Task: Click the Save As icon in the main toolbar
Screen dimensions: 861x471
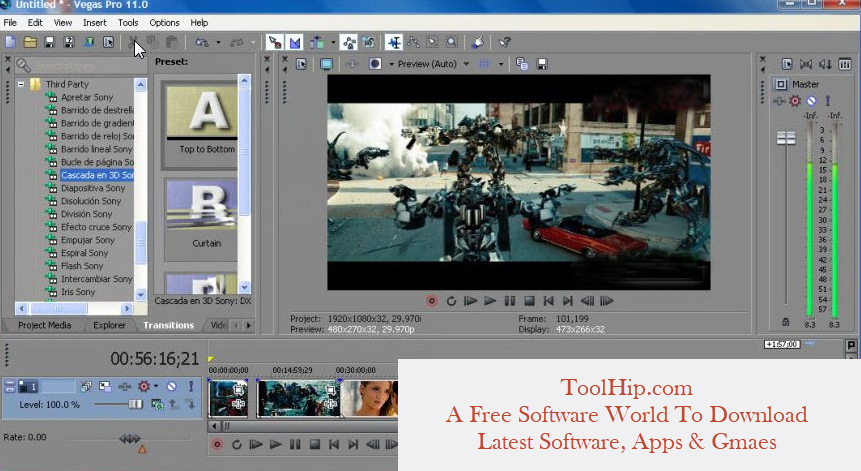Action: [69, 42]
